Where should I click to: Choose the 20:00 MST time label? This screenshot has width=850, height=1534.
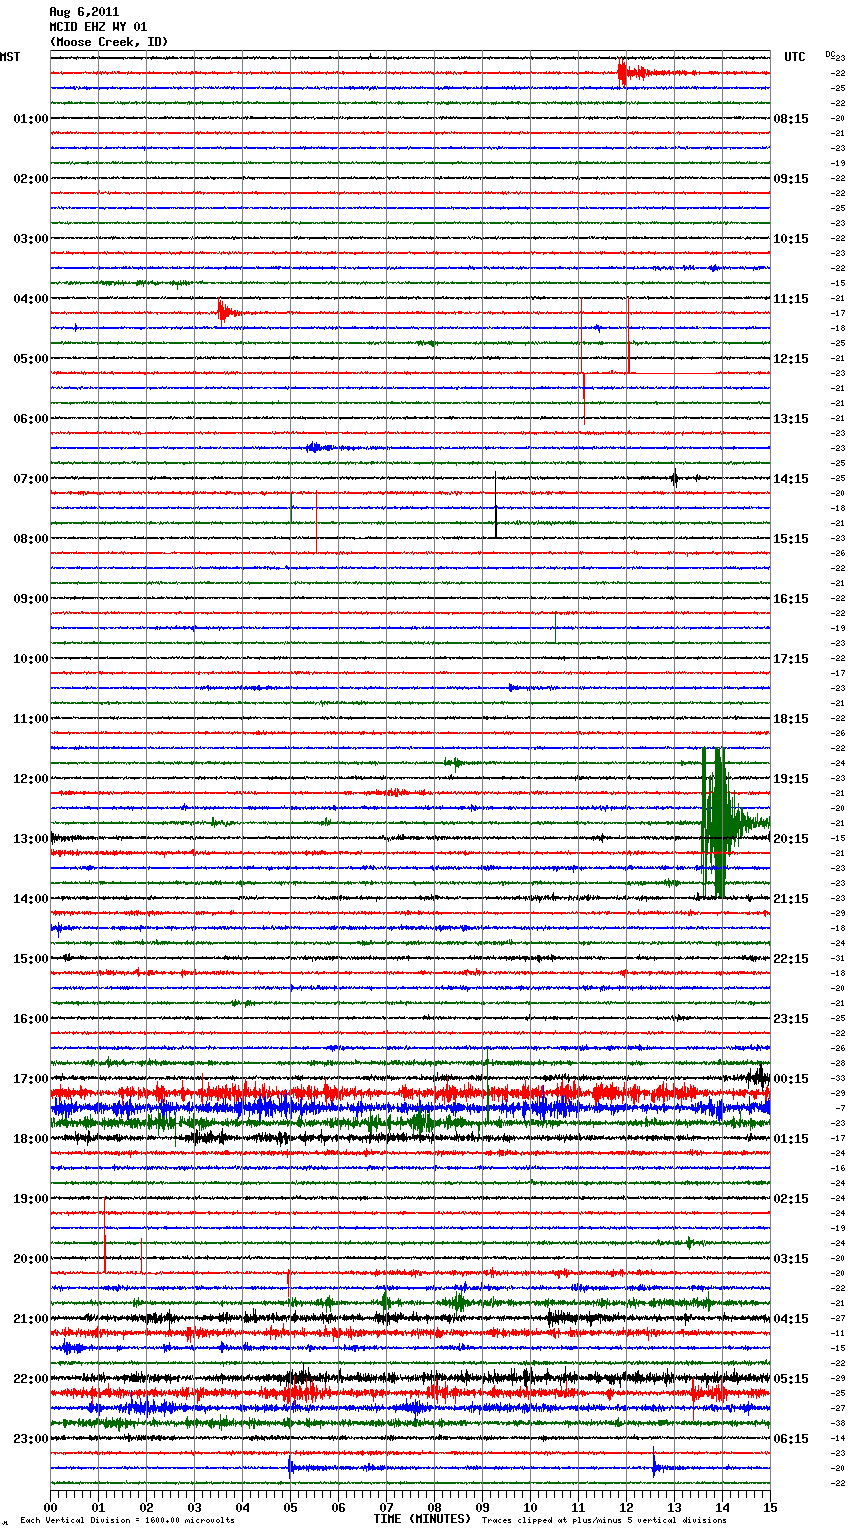(31, 1259)
